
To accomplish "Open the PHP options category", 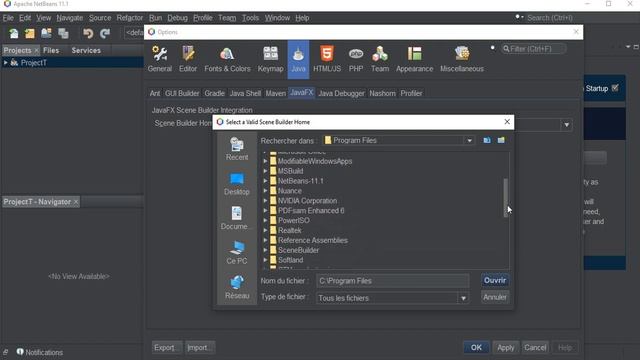I will coord(356,59).
